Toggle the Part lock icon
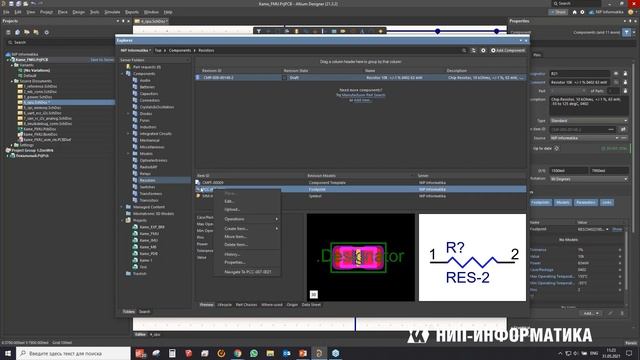This screenshot has height=360, width=640. pyautogui.click(x=625, y=91)
